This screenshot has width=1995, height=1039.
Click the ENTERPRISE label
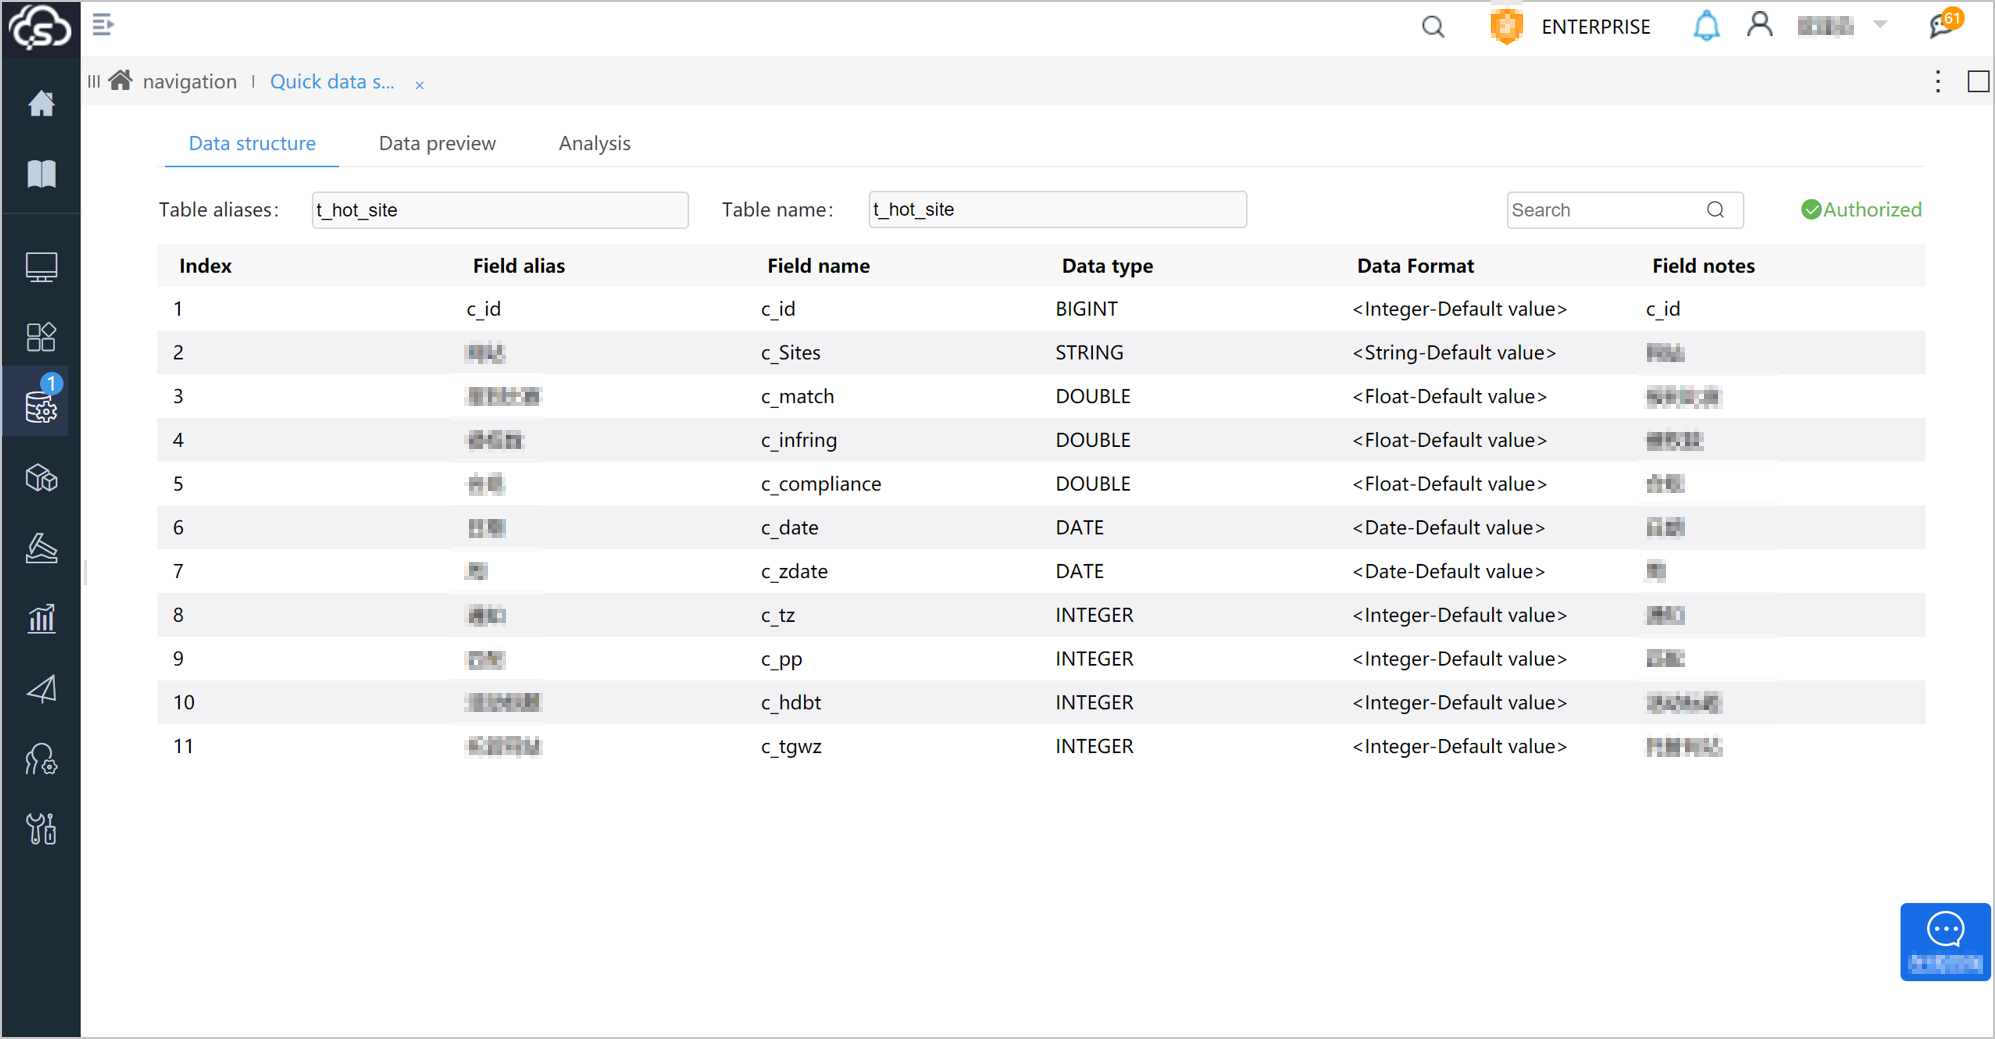click(1596, 27)
